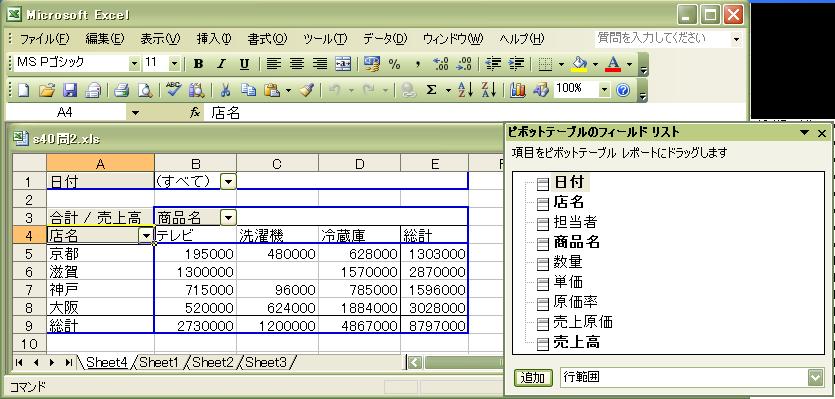Open the name box dropdown arrow

(x=135, y=112)
